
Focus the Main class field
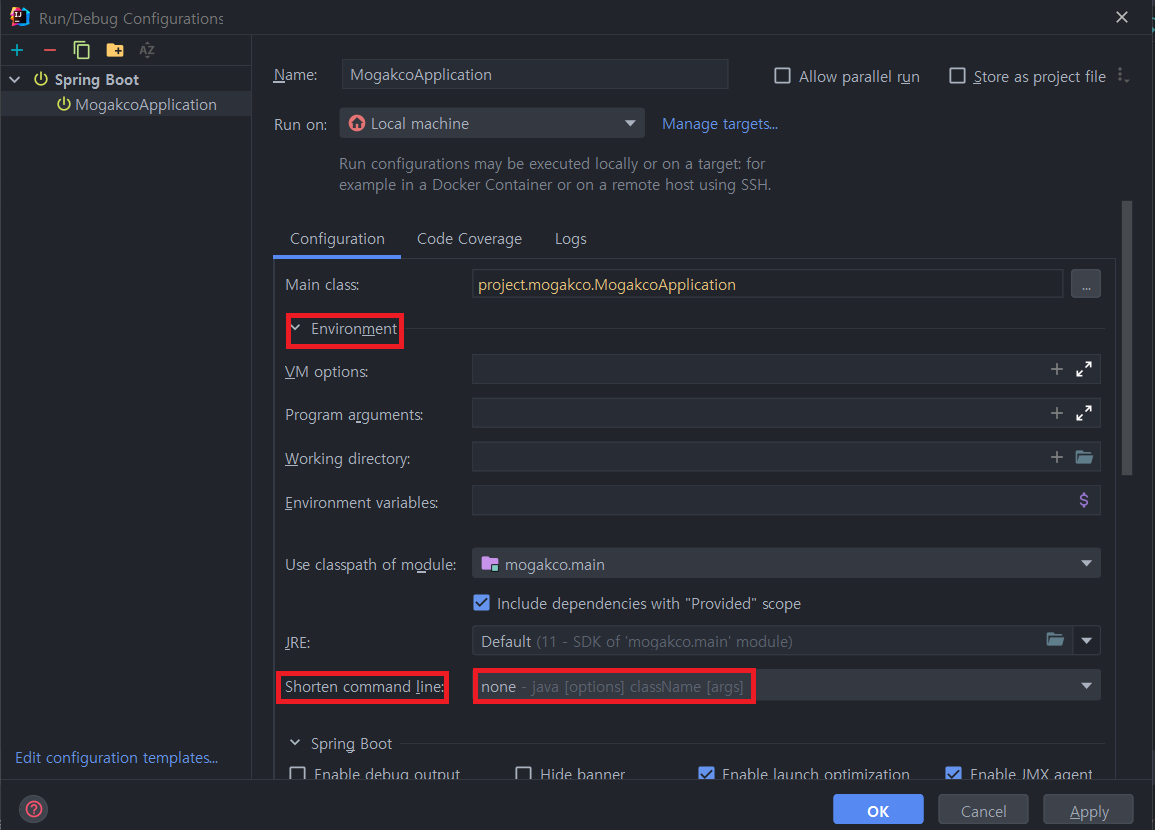coord(767,284)
